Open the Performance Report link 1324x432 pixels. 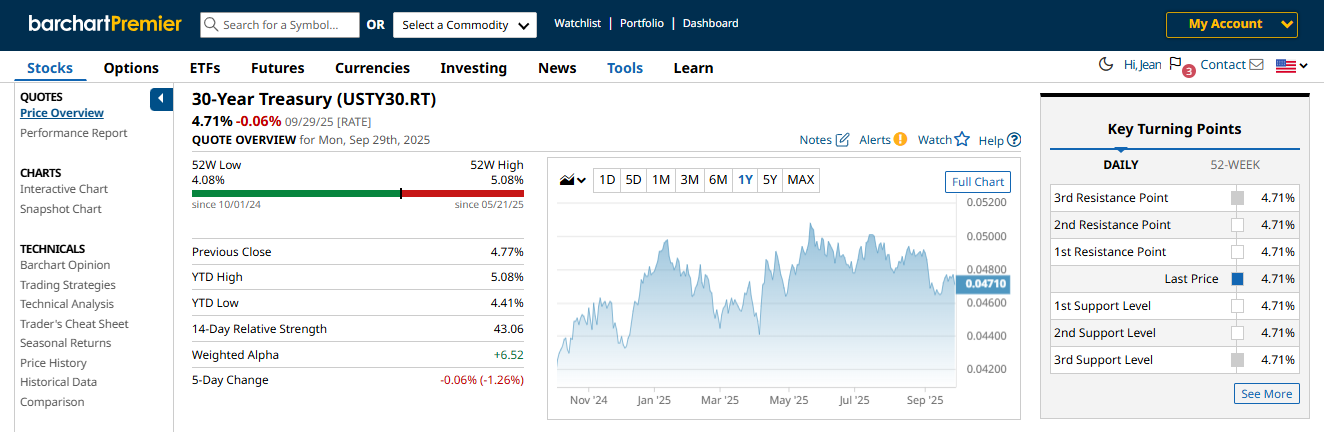pyautogui.click(x=74, y=133)
